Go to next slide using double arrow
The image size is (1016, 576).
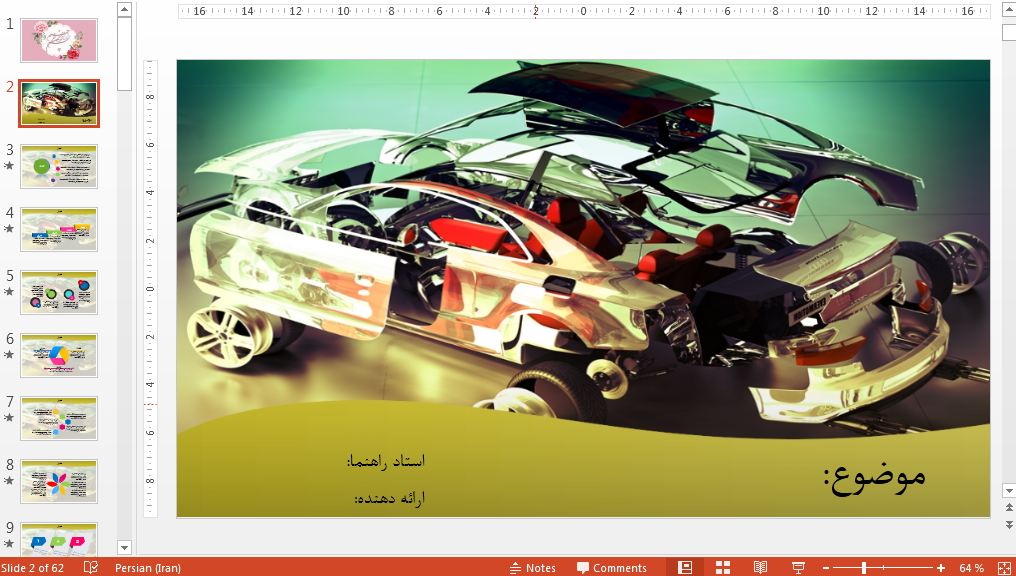tap(1008, 523)
